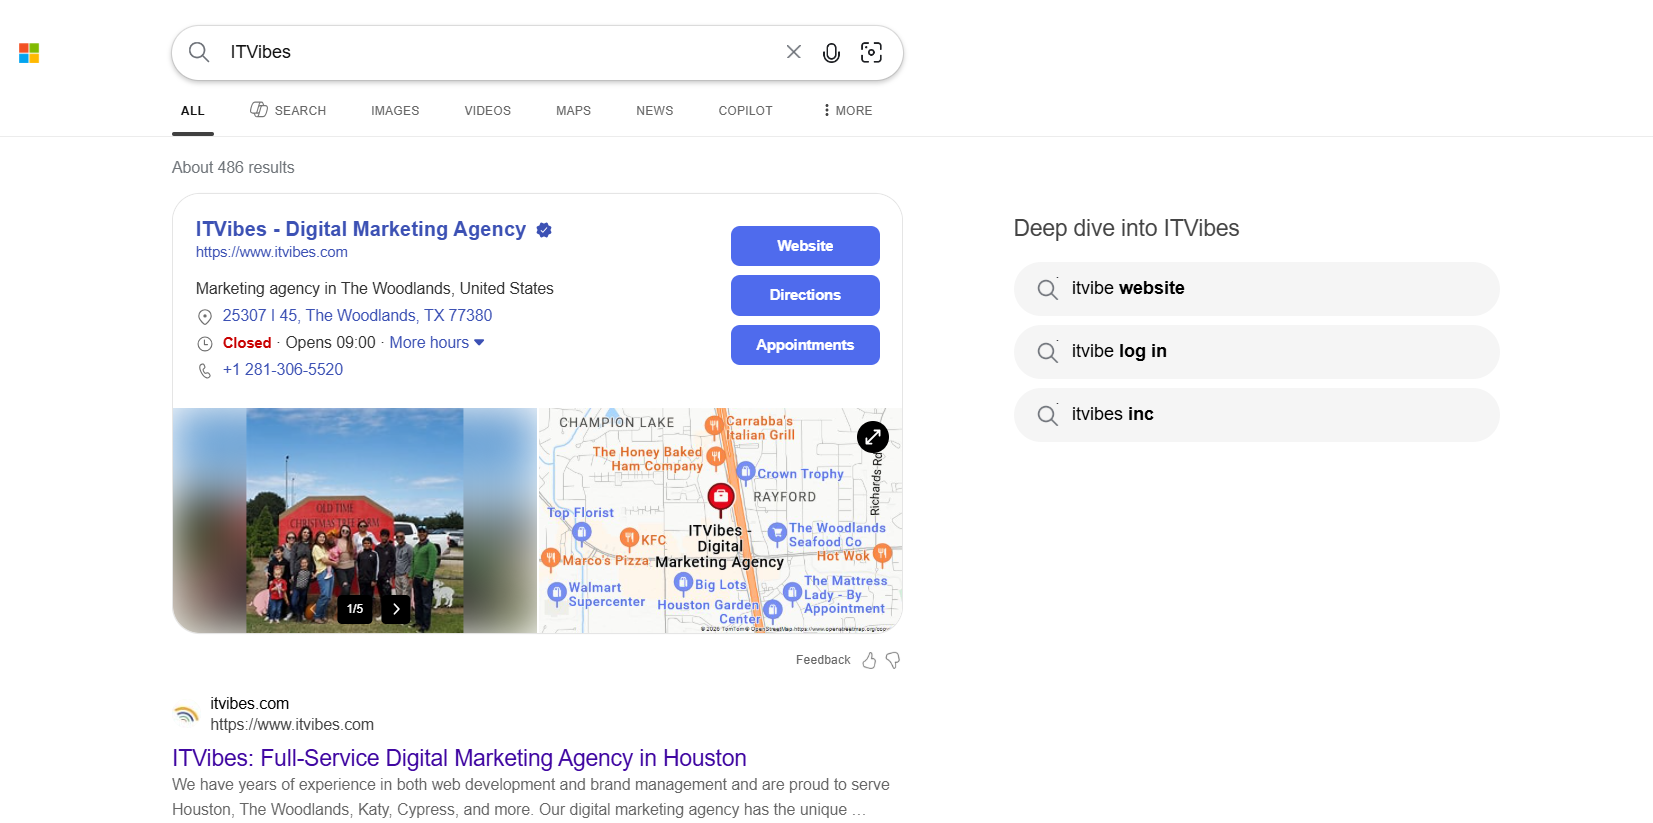Click the Directions button
Screen dimensions: 1653x823
[x=805, y=295]
